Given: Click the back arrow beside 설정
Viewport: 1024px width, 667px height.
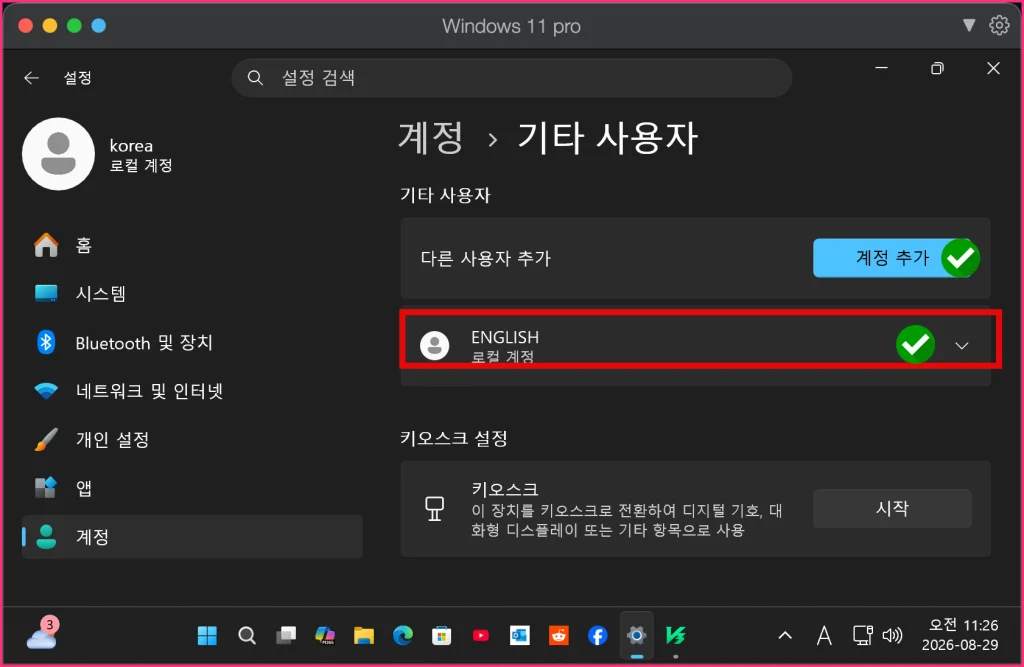Looking at the screenshot, I should pos(31,78).
